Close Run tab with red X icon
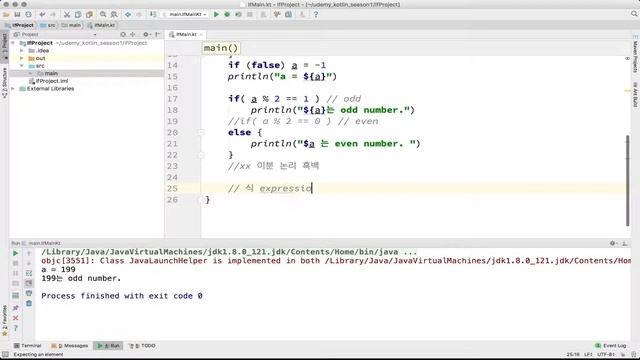 16,318
